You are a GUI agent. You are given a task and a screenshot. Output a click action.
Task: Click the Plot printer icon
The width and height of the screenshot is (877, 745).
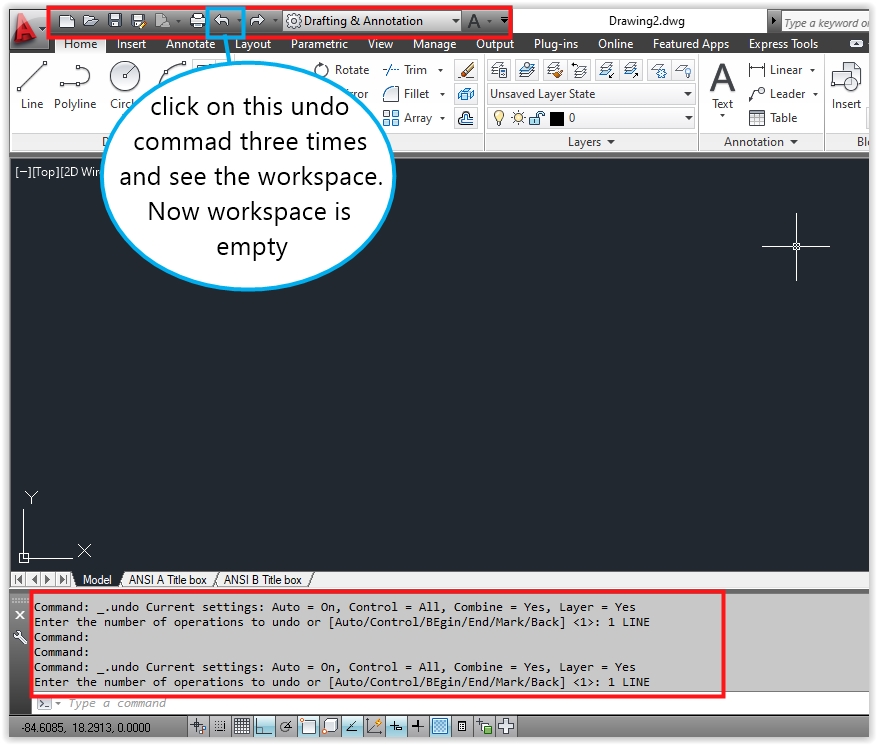pyautogui.click(x=197, y=21)
